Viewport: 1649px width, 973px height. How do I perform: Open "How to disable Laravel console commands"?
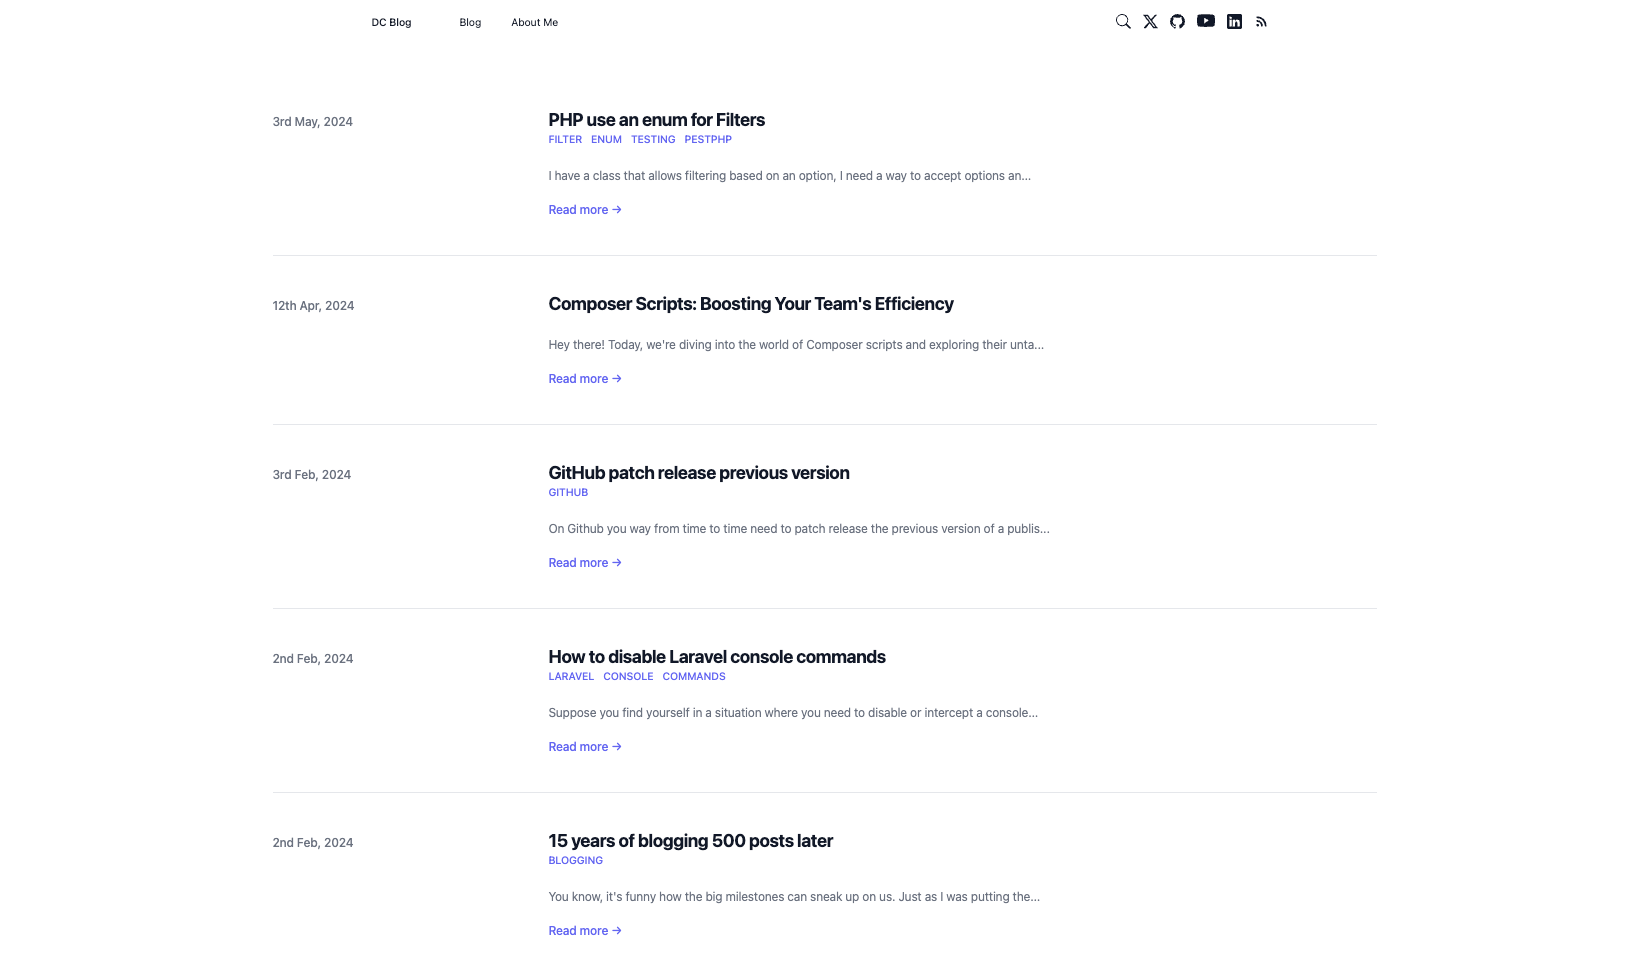(716, 657)
